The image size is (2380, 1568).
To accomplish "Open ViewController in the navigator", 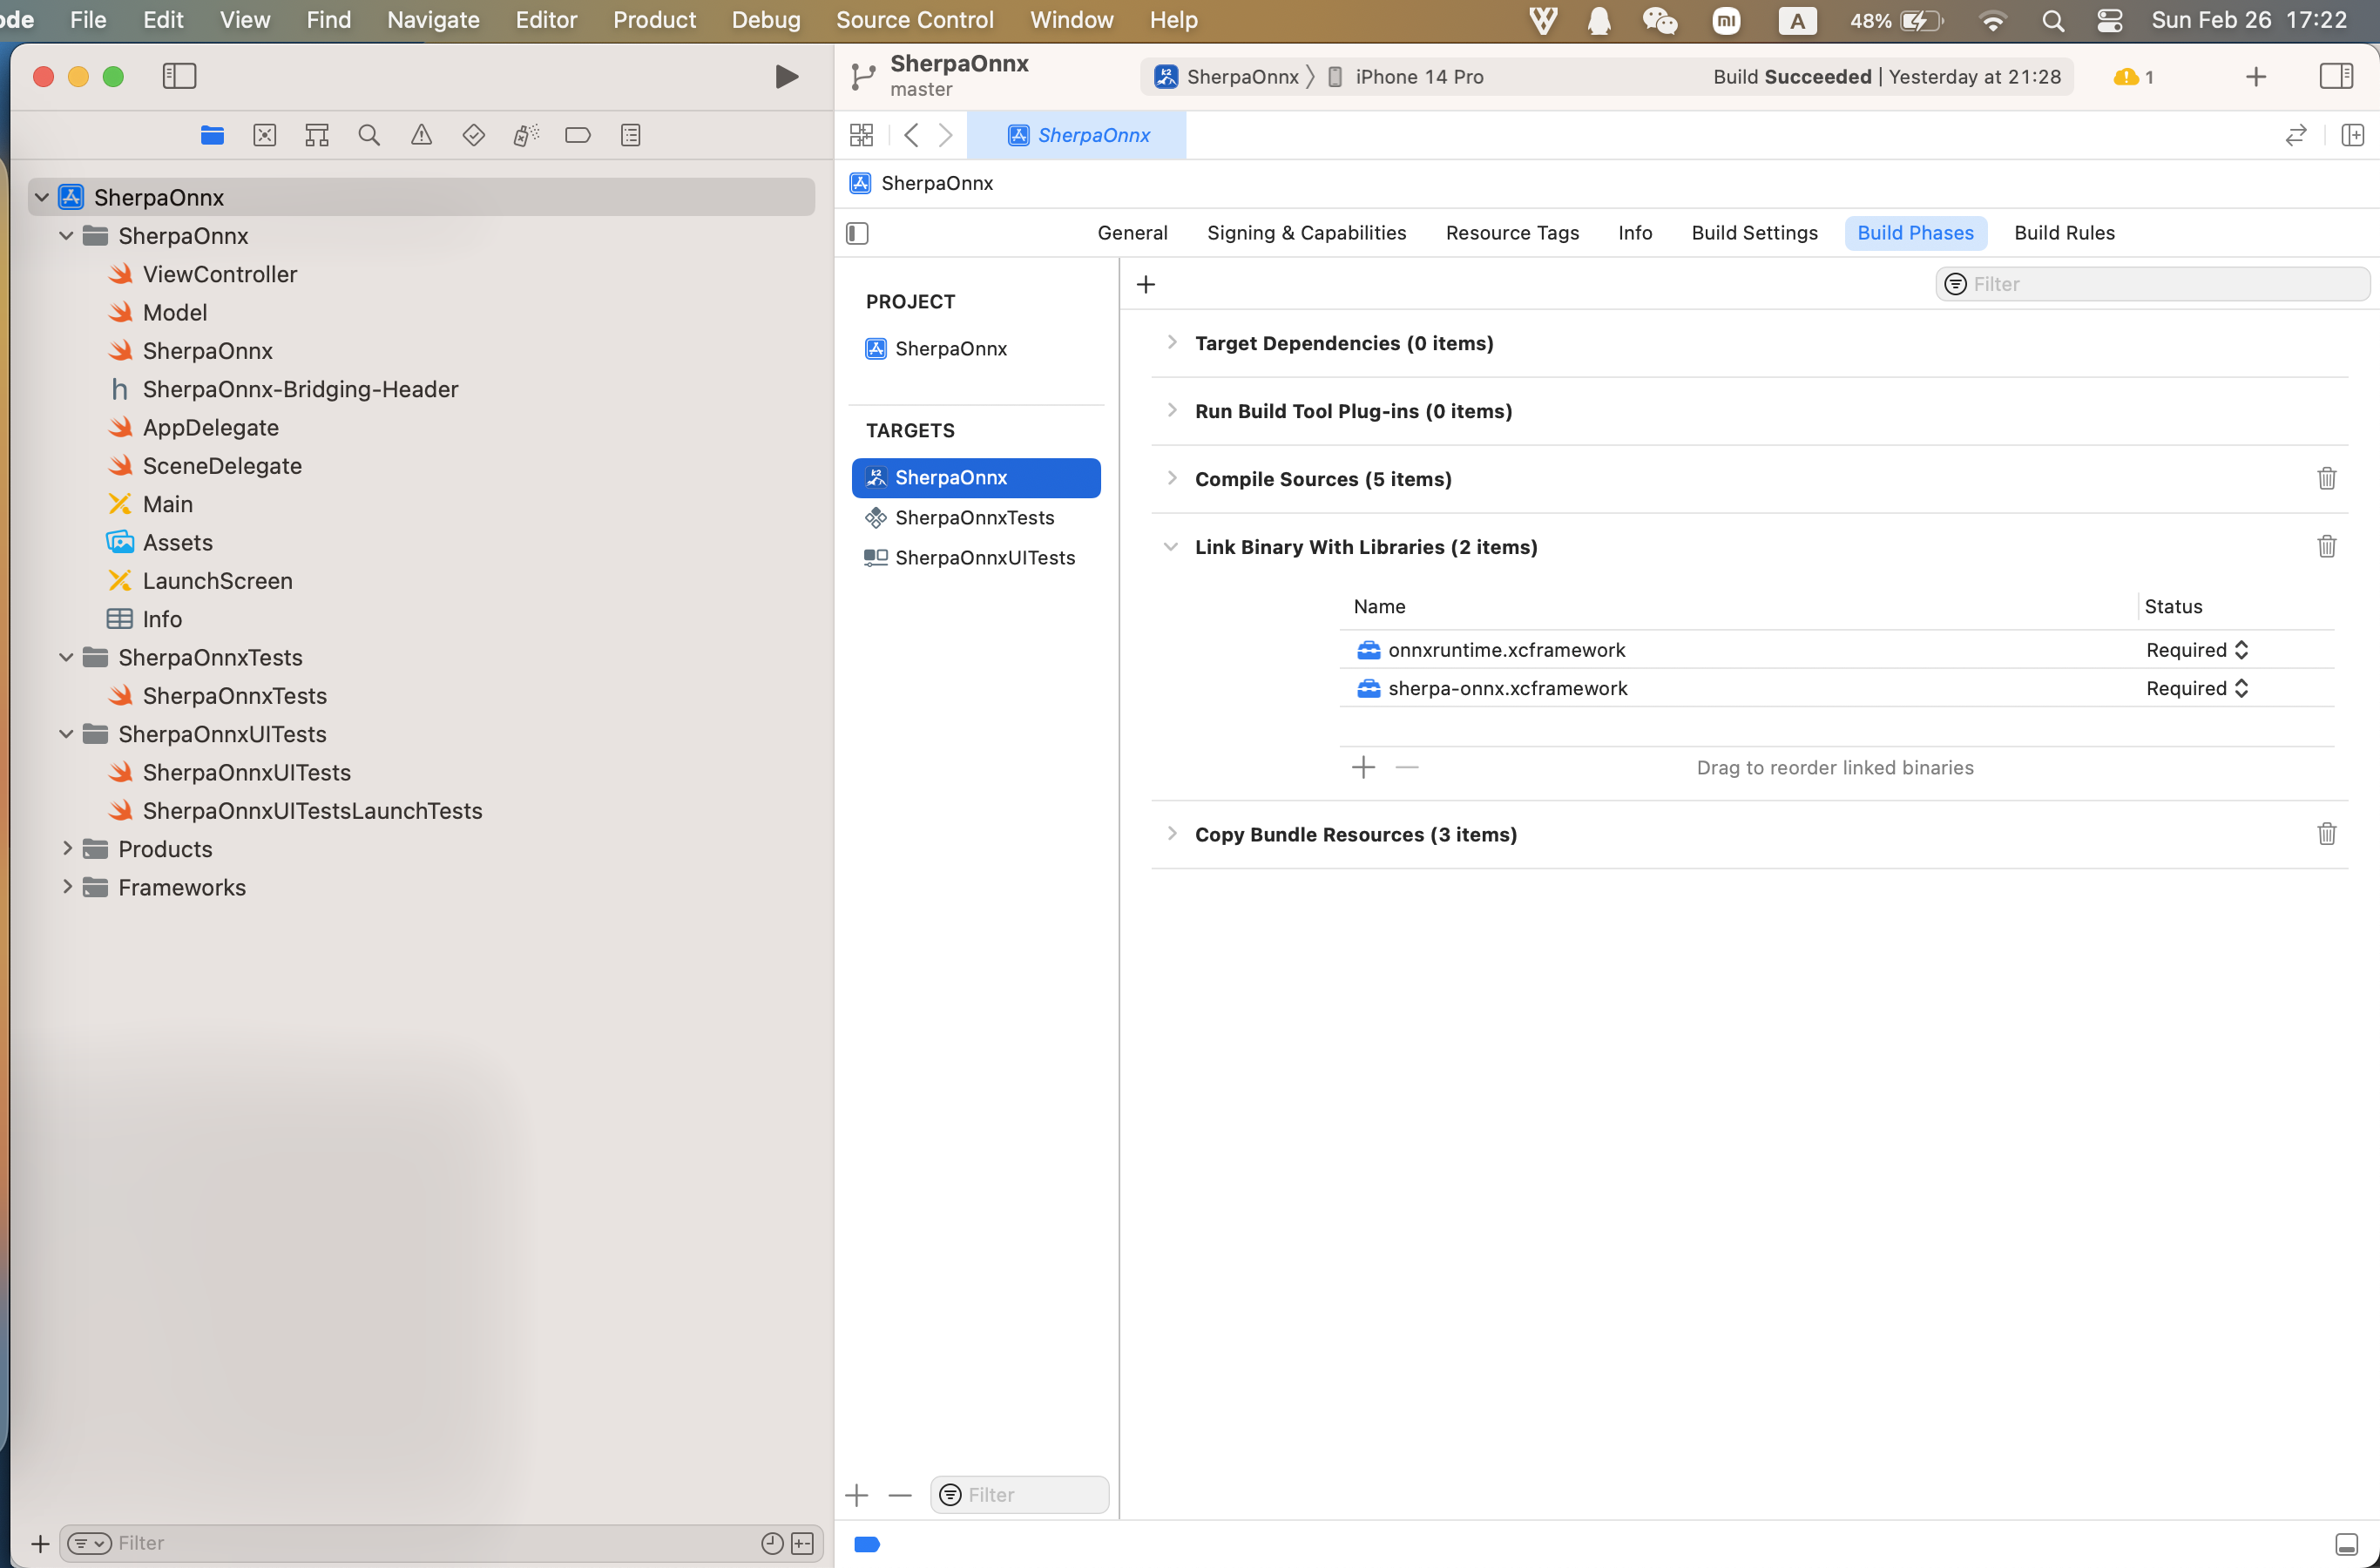I will pyautogui.click(x=219, y=274).
